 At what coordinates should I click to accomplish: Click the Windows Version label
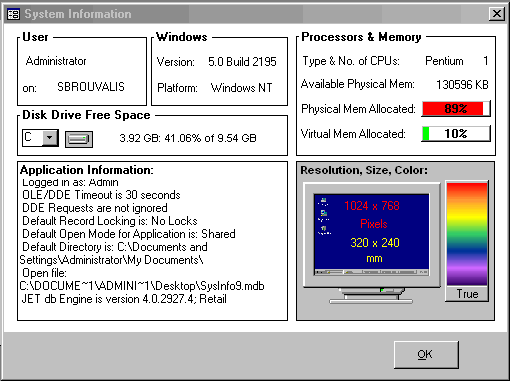click(x=176, y=62)
